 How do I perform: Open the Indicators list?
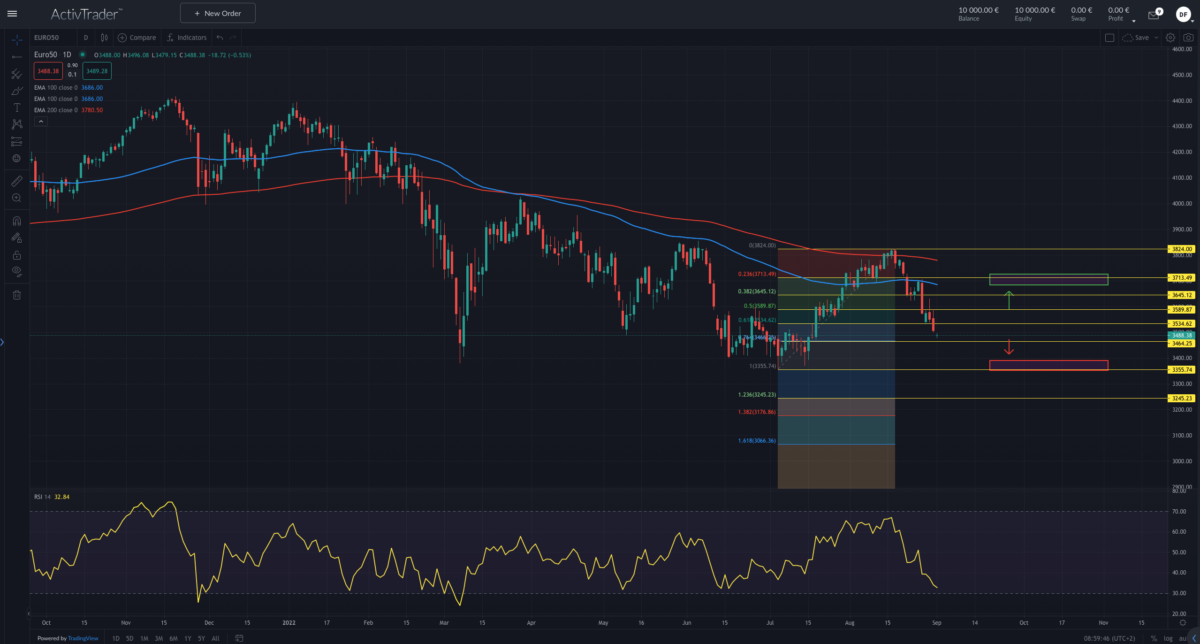tap(186, 37)
